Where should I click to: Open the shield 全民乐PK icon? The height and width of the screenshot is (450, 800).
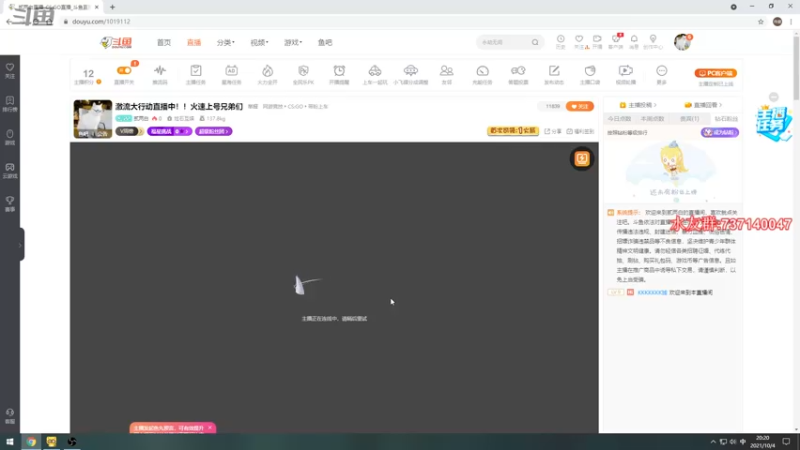(304, 70)
